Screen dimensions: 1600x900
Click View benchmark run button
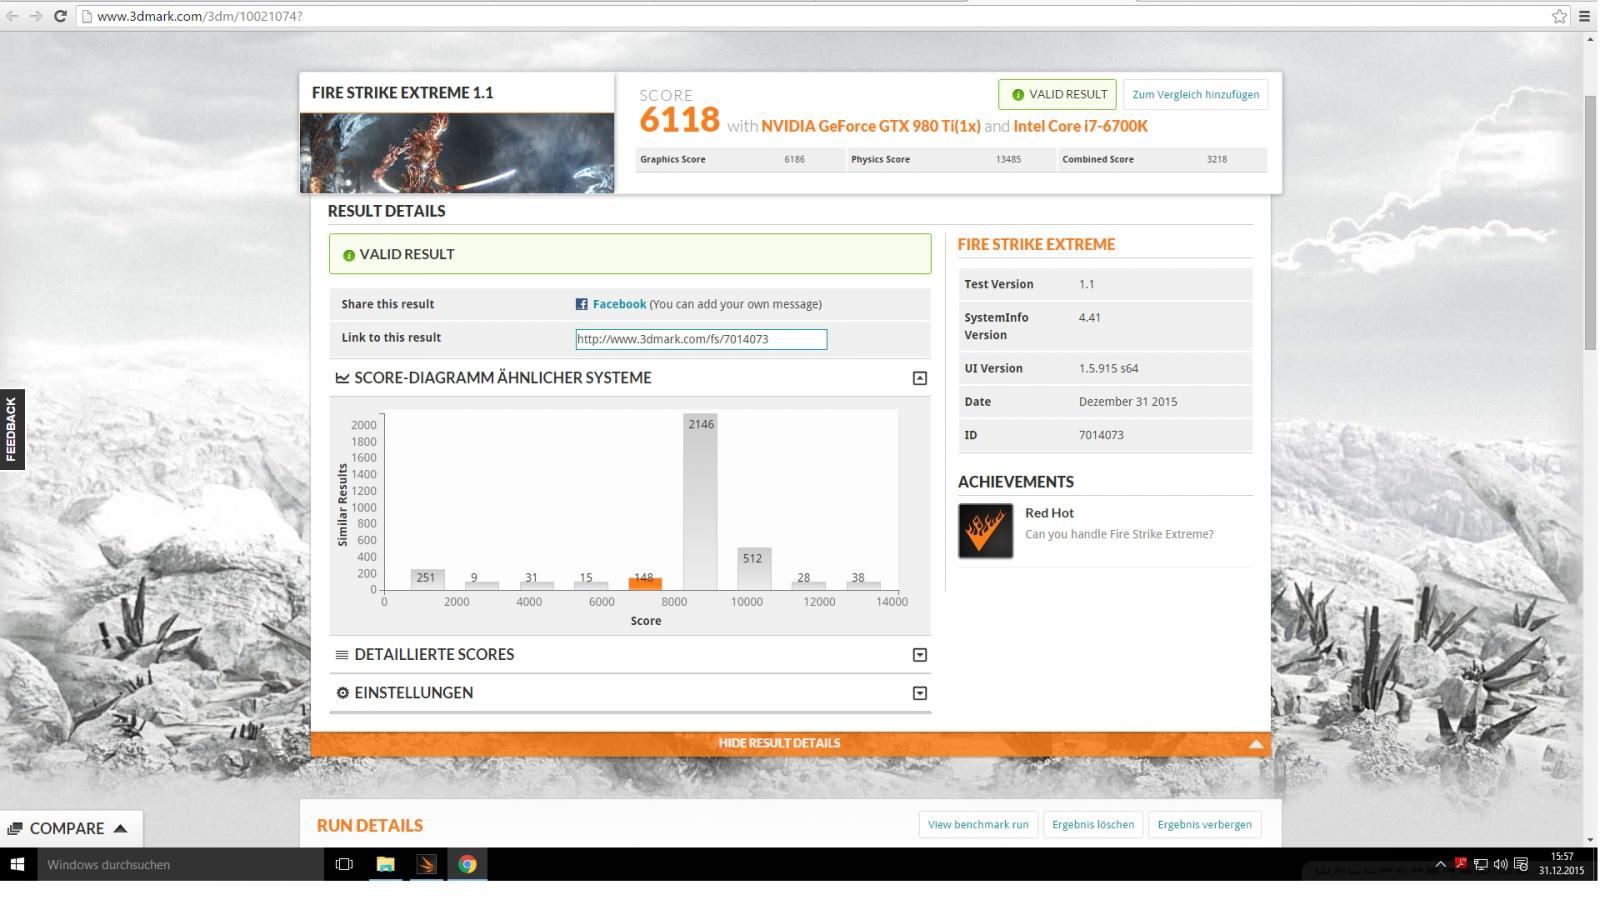pos(978,824)
